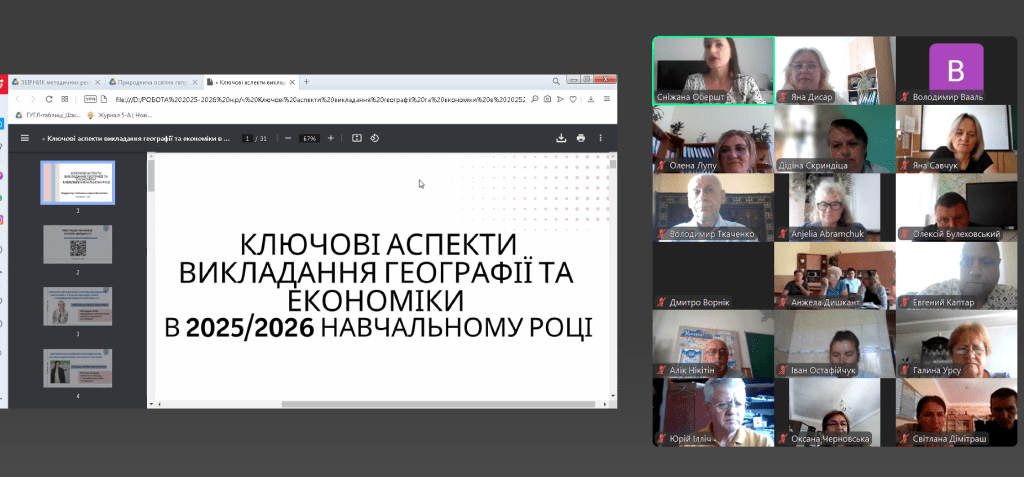Select slide thumbnail 3
This screenshot has width=1024, height=477.
pyautogui.click(x=78, y=306)
